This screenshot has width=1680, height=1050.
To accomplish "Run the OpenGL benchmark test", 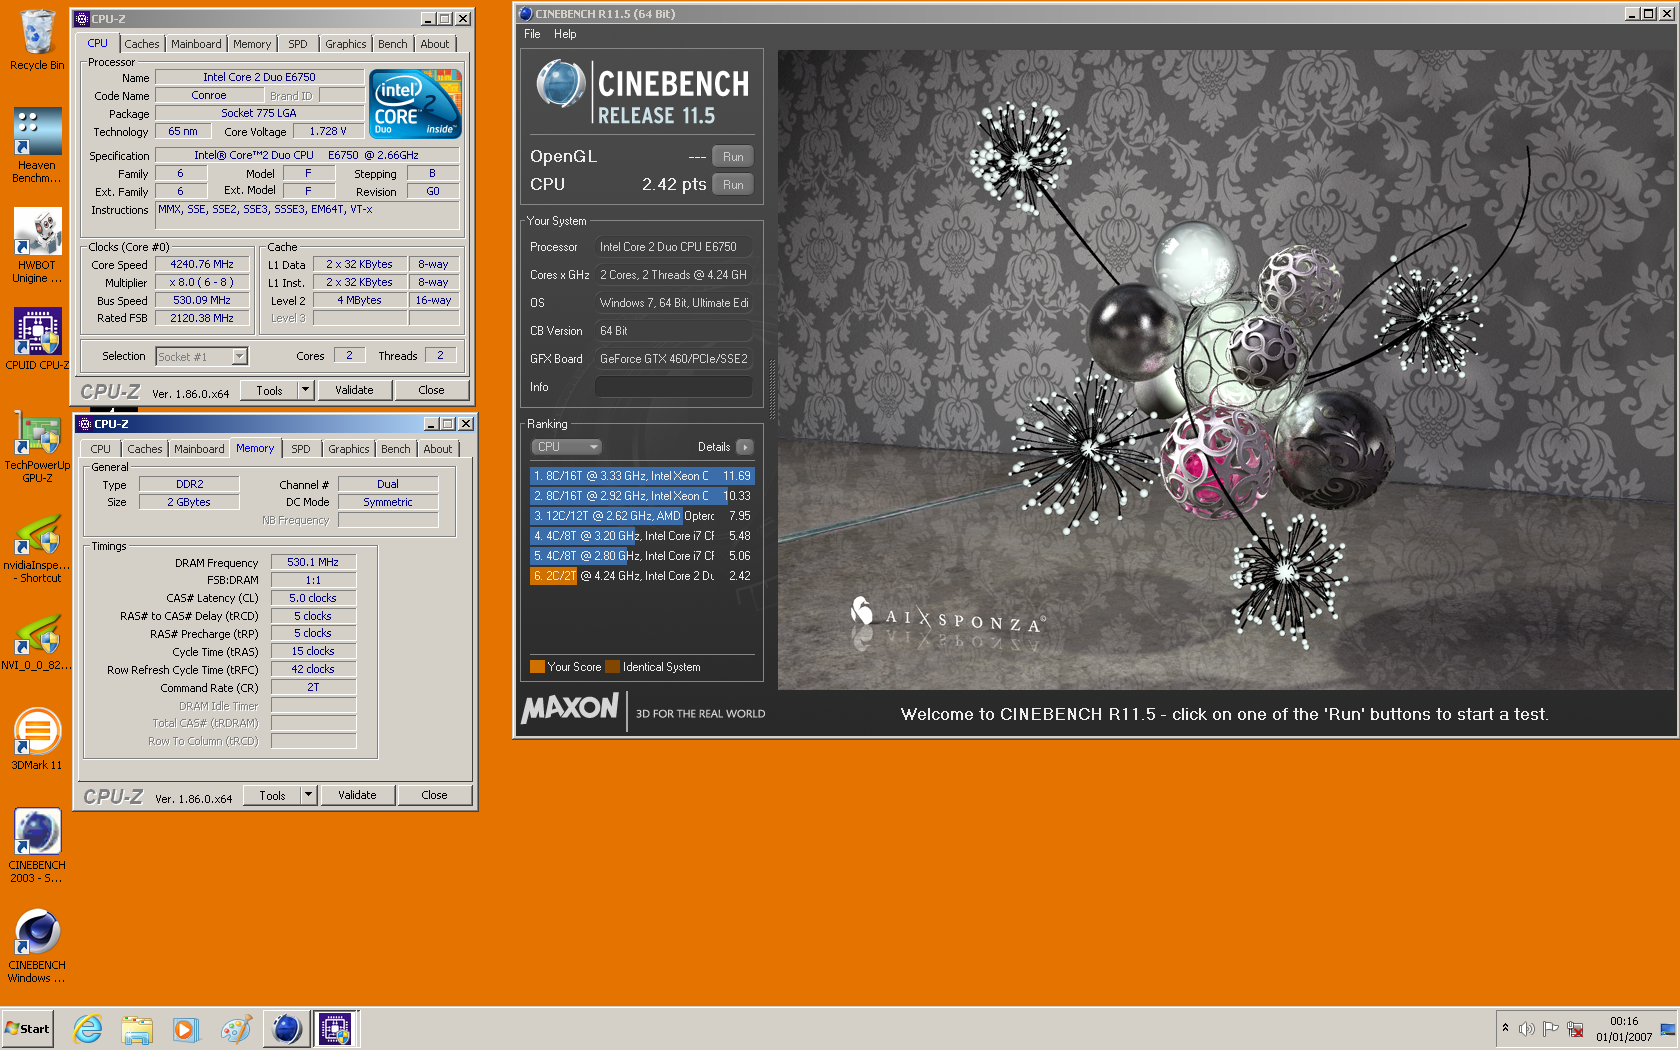I will 733,157.
